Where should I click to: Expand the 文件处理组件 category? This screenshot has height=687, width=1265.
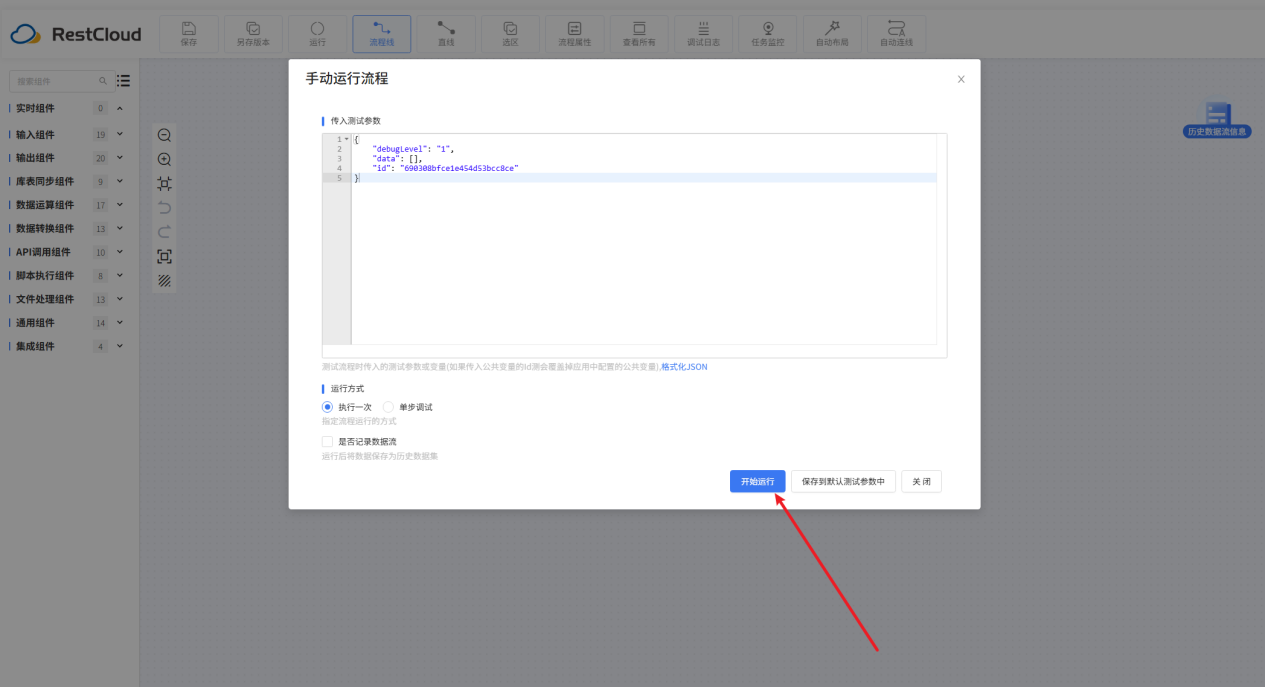pos(120,299)
